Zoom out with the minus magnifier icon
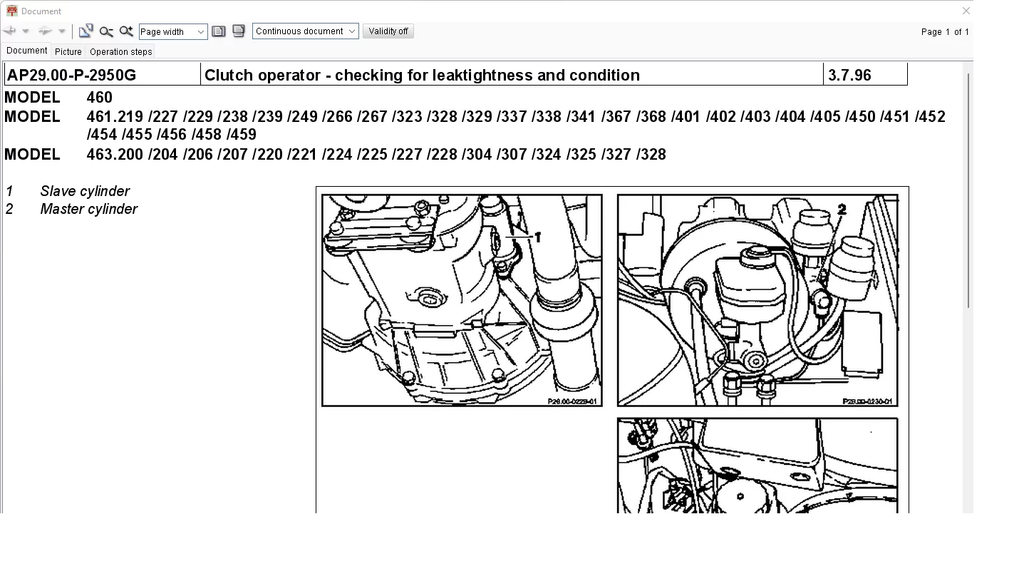This screenshot has width=1024, height=581. click(106, 31)
